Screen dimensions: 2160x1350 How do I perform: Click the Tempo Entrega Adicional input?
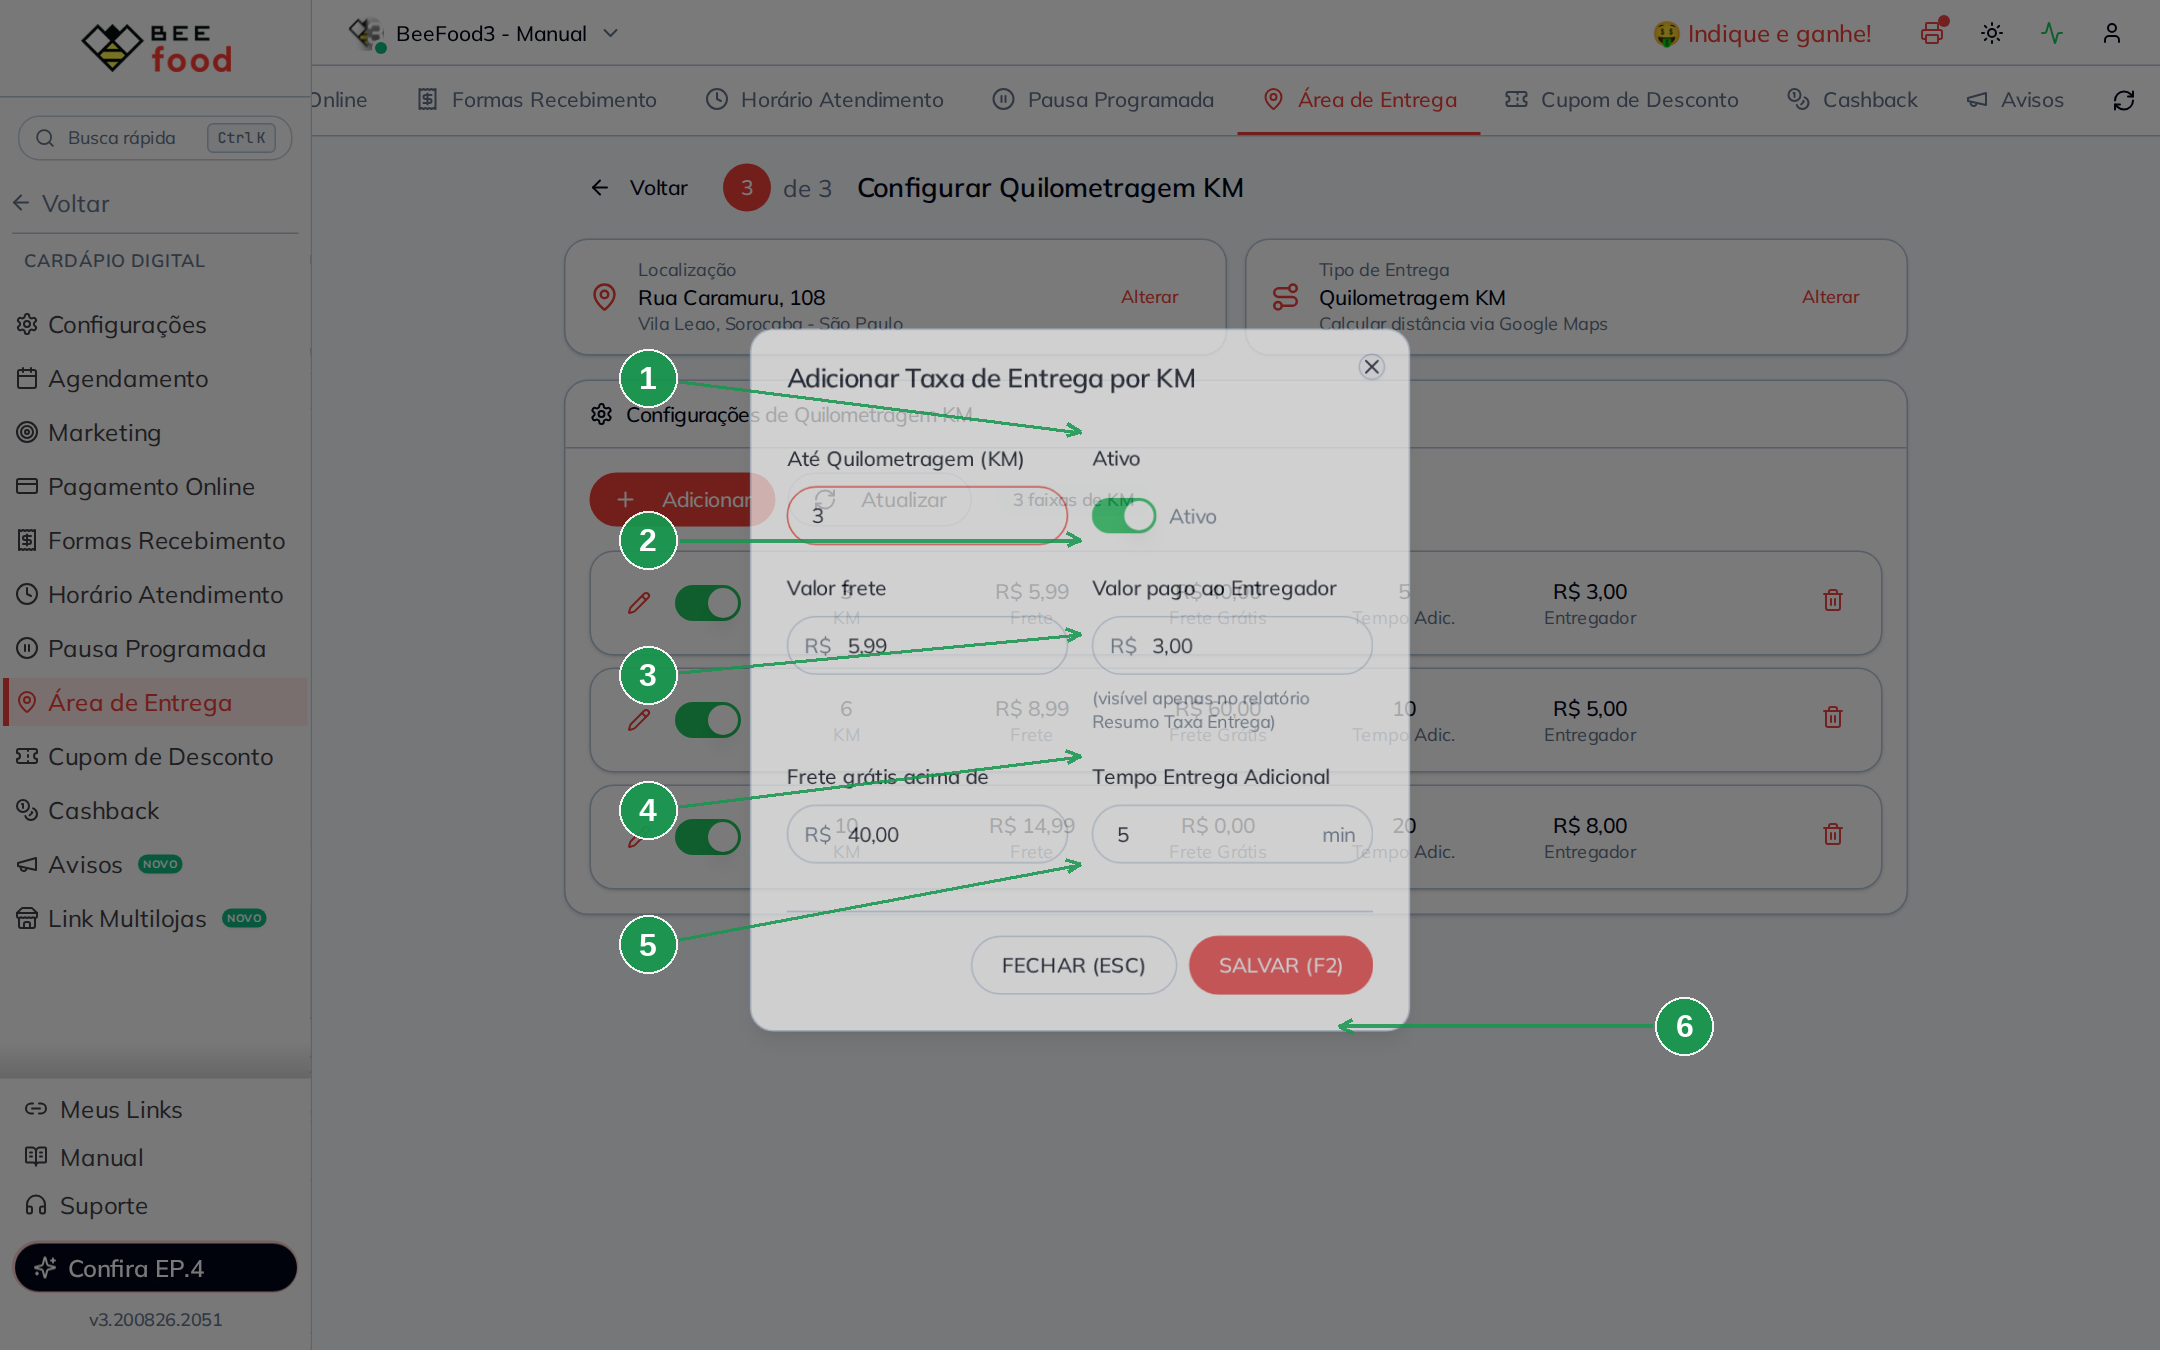click(1232, 834)
